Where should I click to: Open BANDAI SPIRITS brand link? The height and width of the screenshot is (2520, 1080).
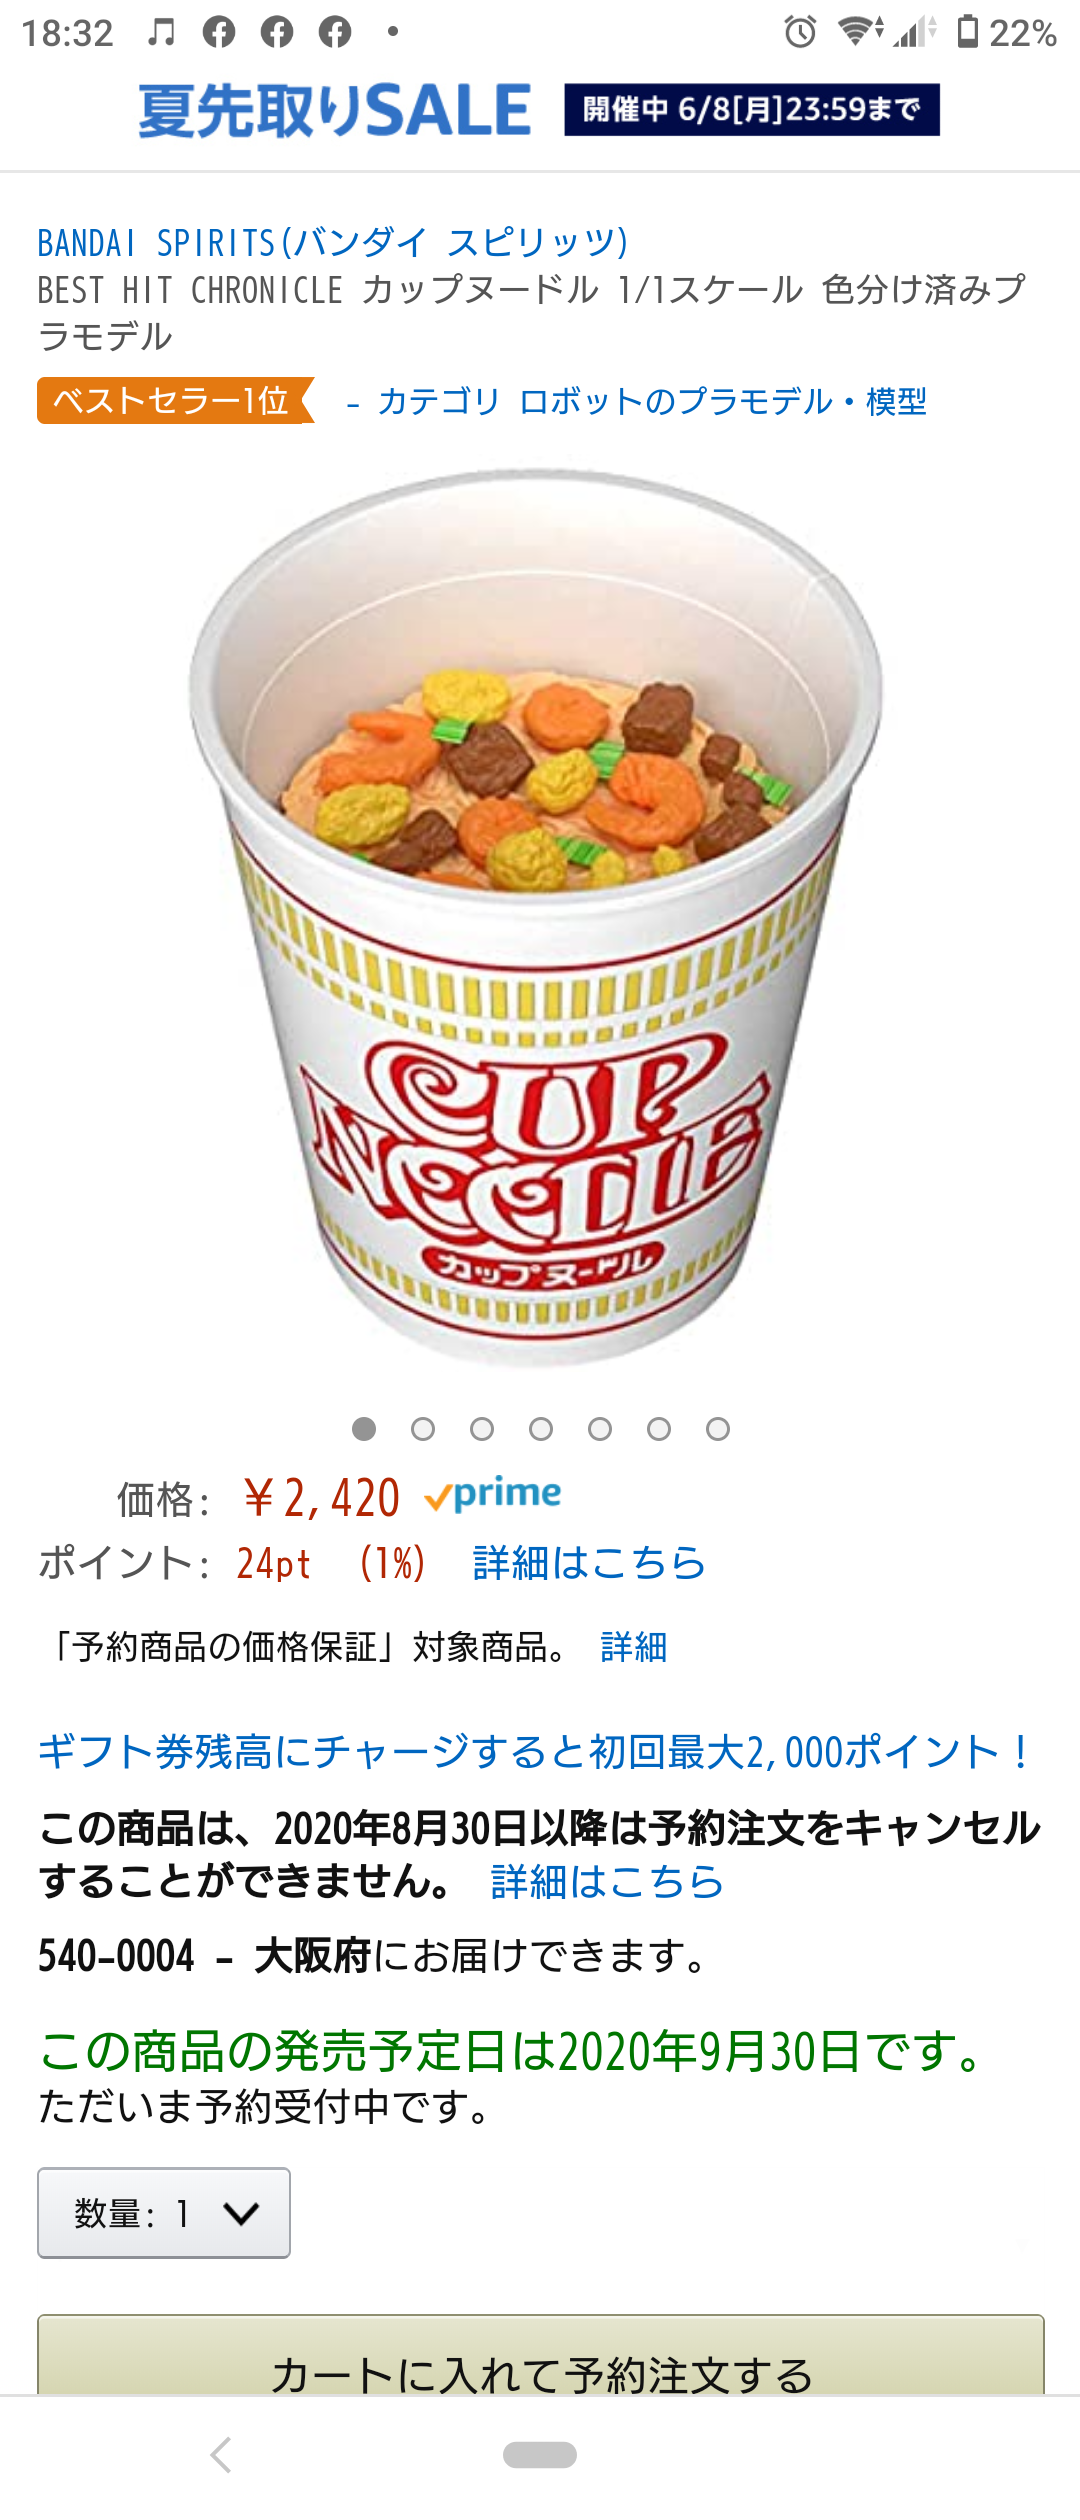click(x=333, y=243)
